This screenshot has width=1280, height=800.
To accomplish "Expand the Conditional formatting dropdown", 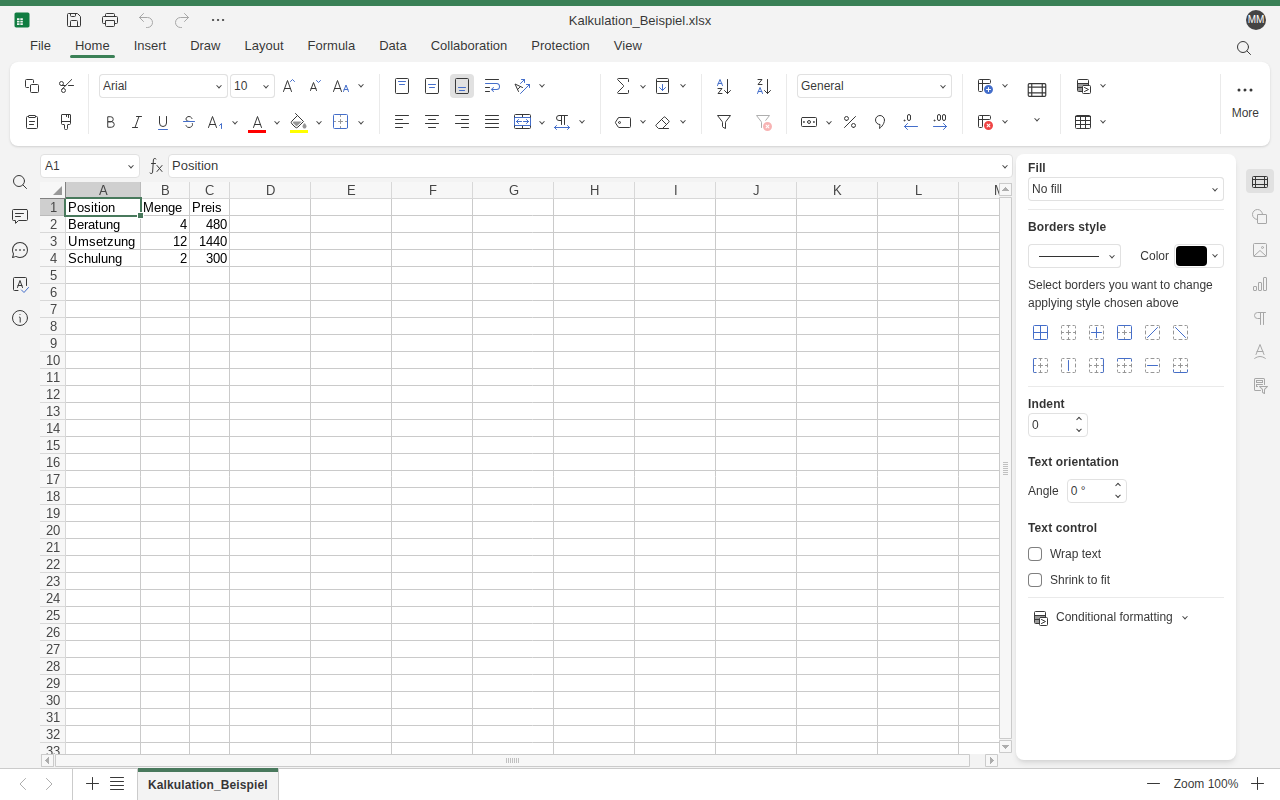I will [x=1111, y=617].
